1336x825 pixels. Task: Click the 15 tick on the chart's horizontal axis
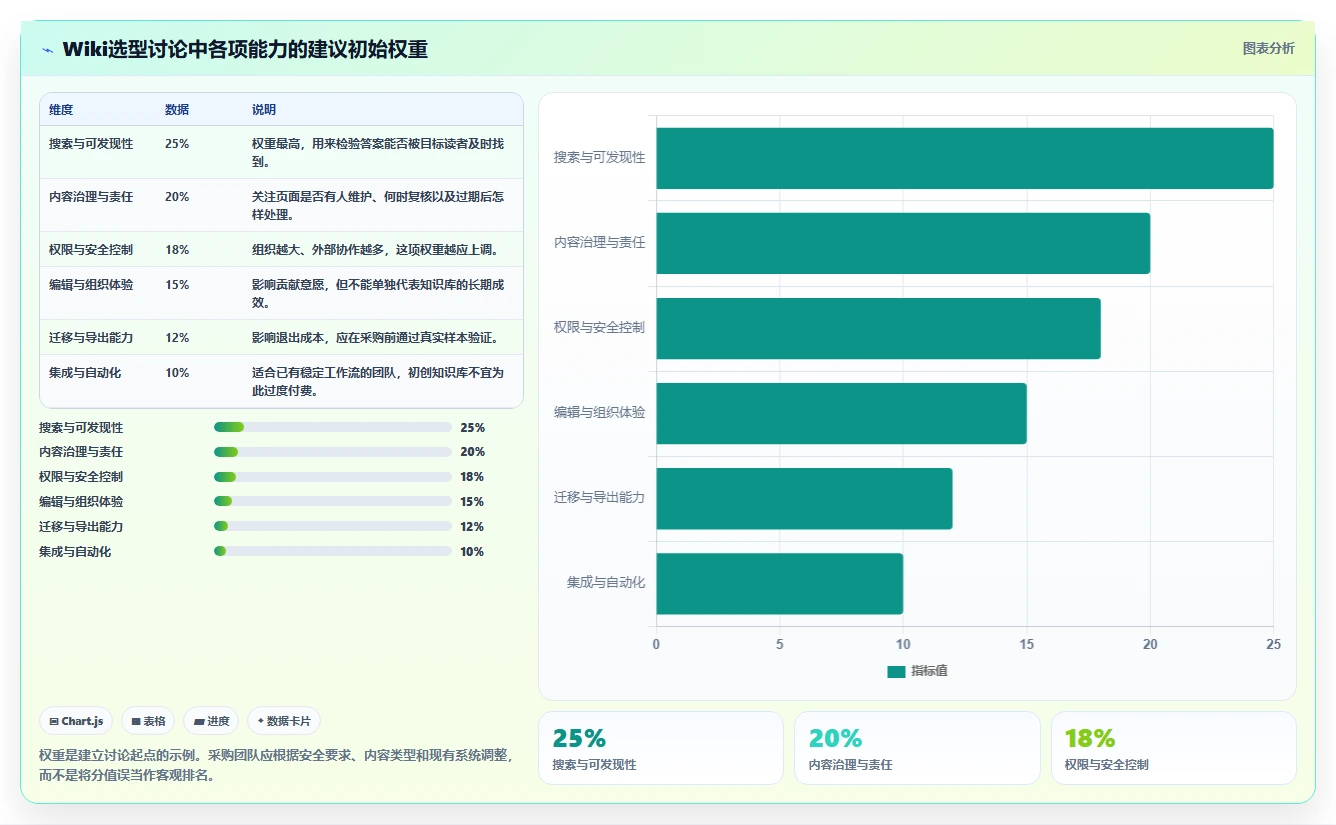1026,645
